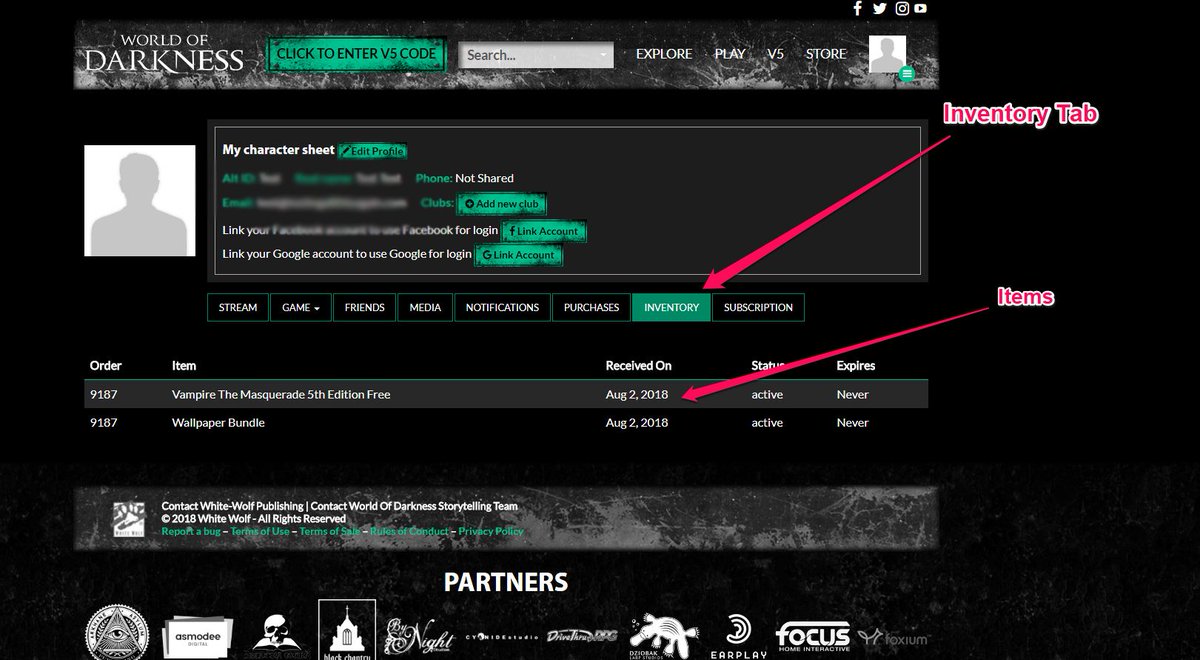
Task: Open the Instagram social icon
Action: pyautogui.click(x=901, y=8)
